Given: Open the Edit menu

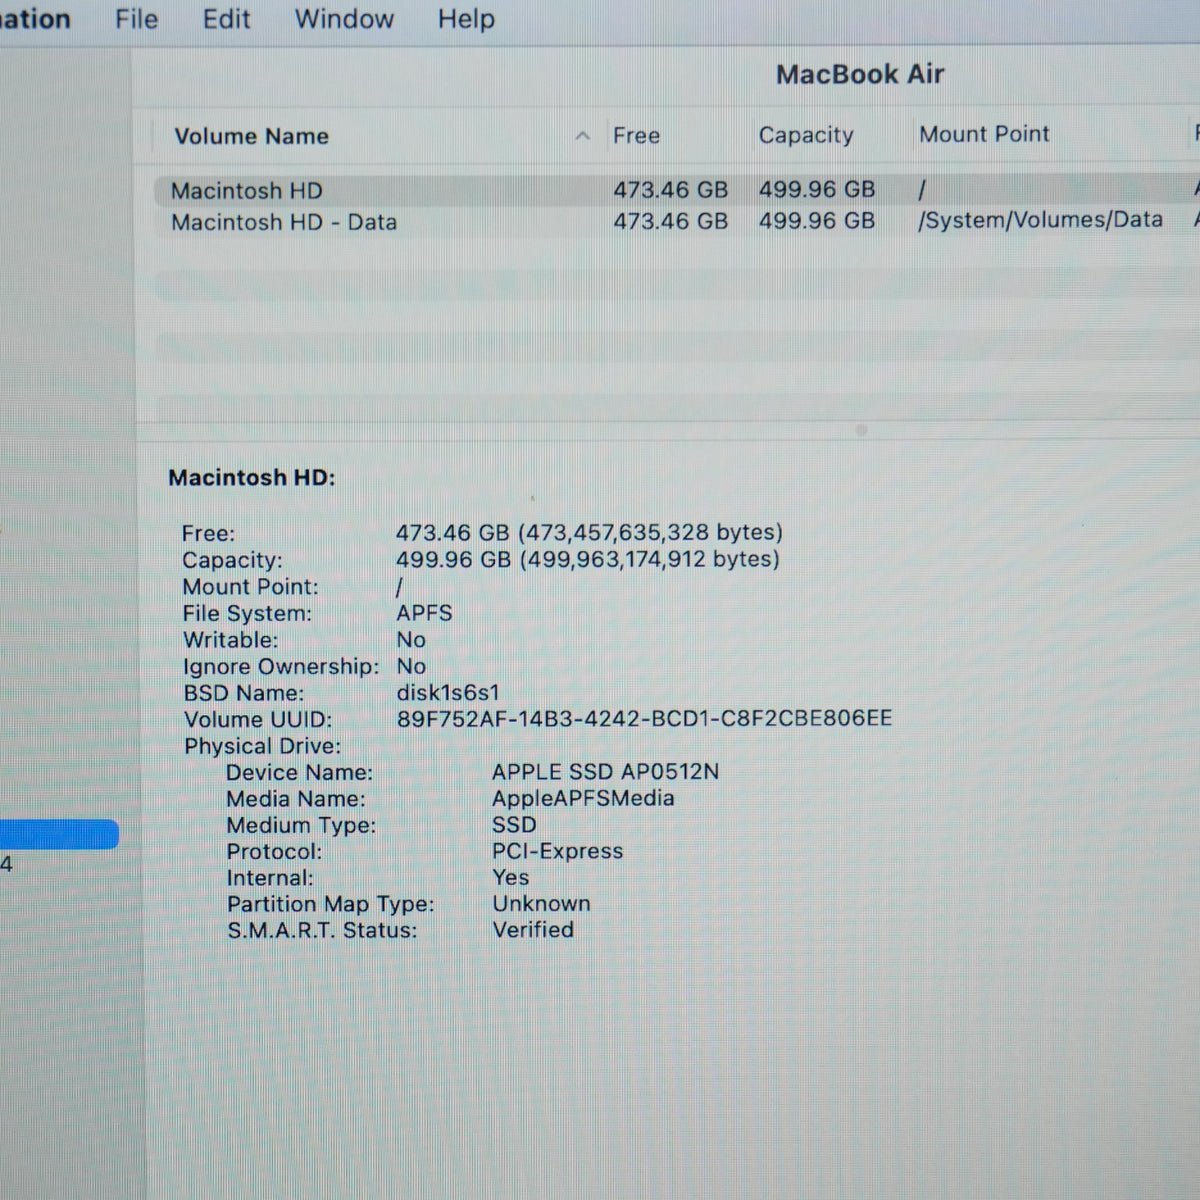Looking at the screenshot, I should point(226,19).
